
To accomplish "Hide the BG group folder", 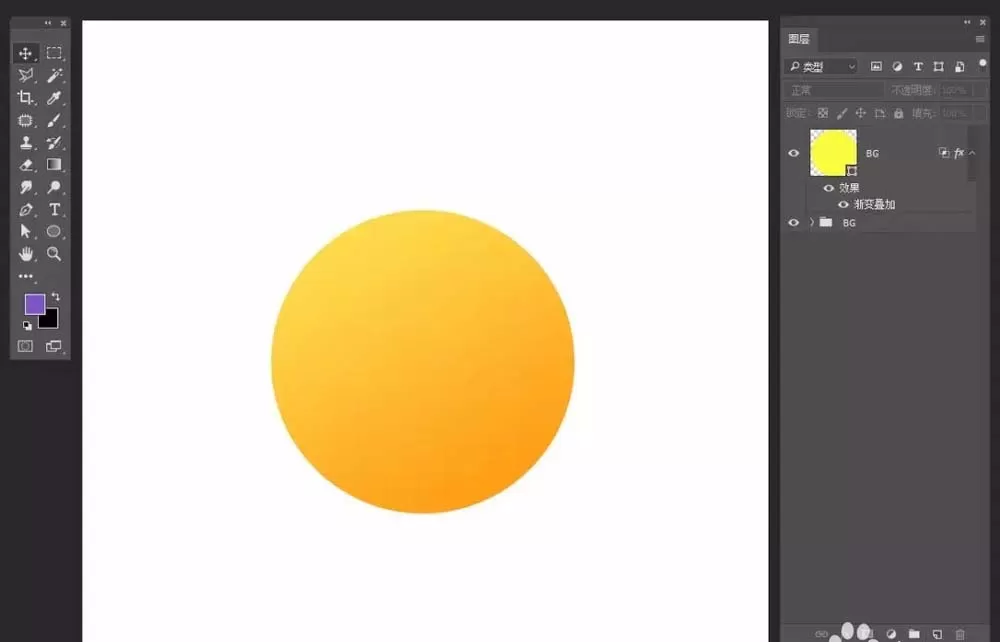I will 793,223.
